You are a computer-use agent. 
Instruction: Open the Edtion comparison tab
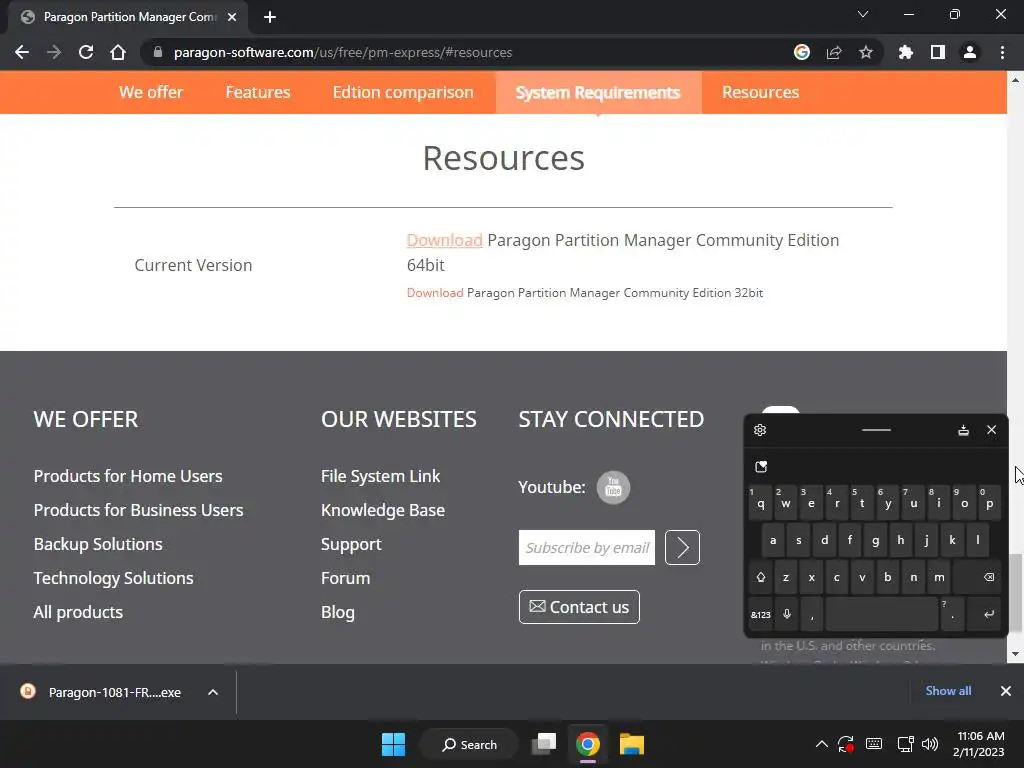click(x=403, y=92)
